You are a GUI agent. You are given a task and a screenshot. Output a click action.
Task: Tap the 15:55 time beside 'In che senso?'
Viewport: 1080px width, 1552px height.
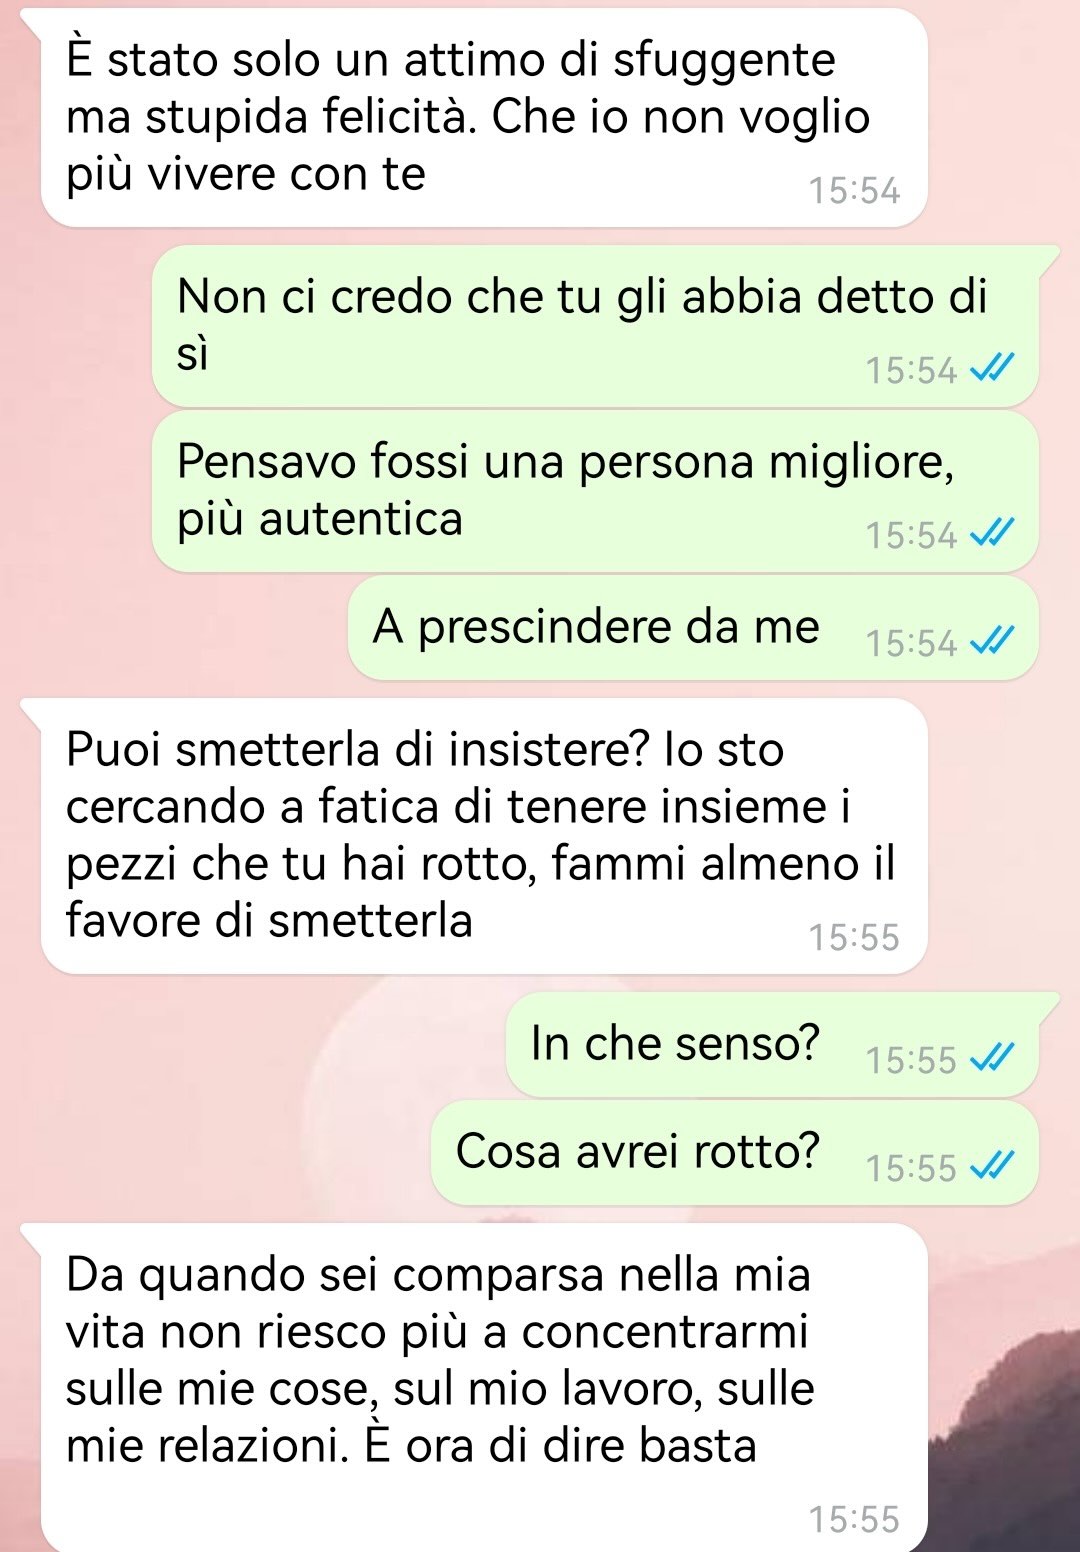[911, 1059]
